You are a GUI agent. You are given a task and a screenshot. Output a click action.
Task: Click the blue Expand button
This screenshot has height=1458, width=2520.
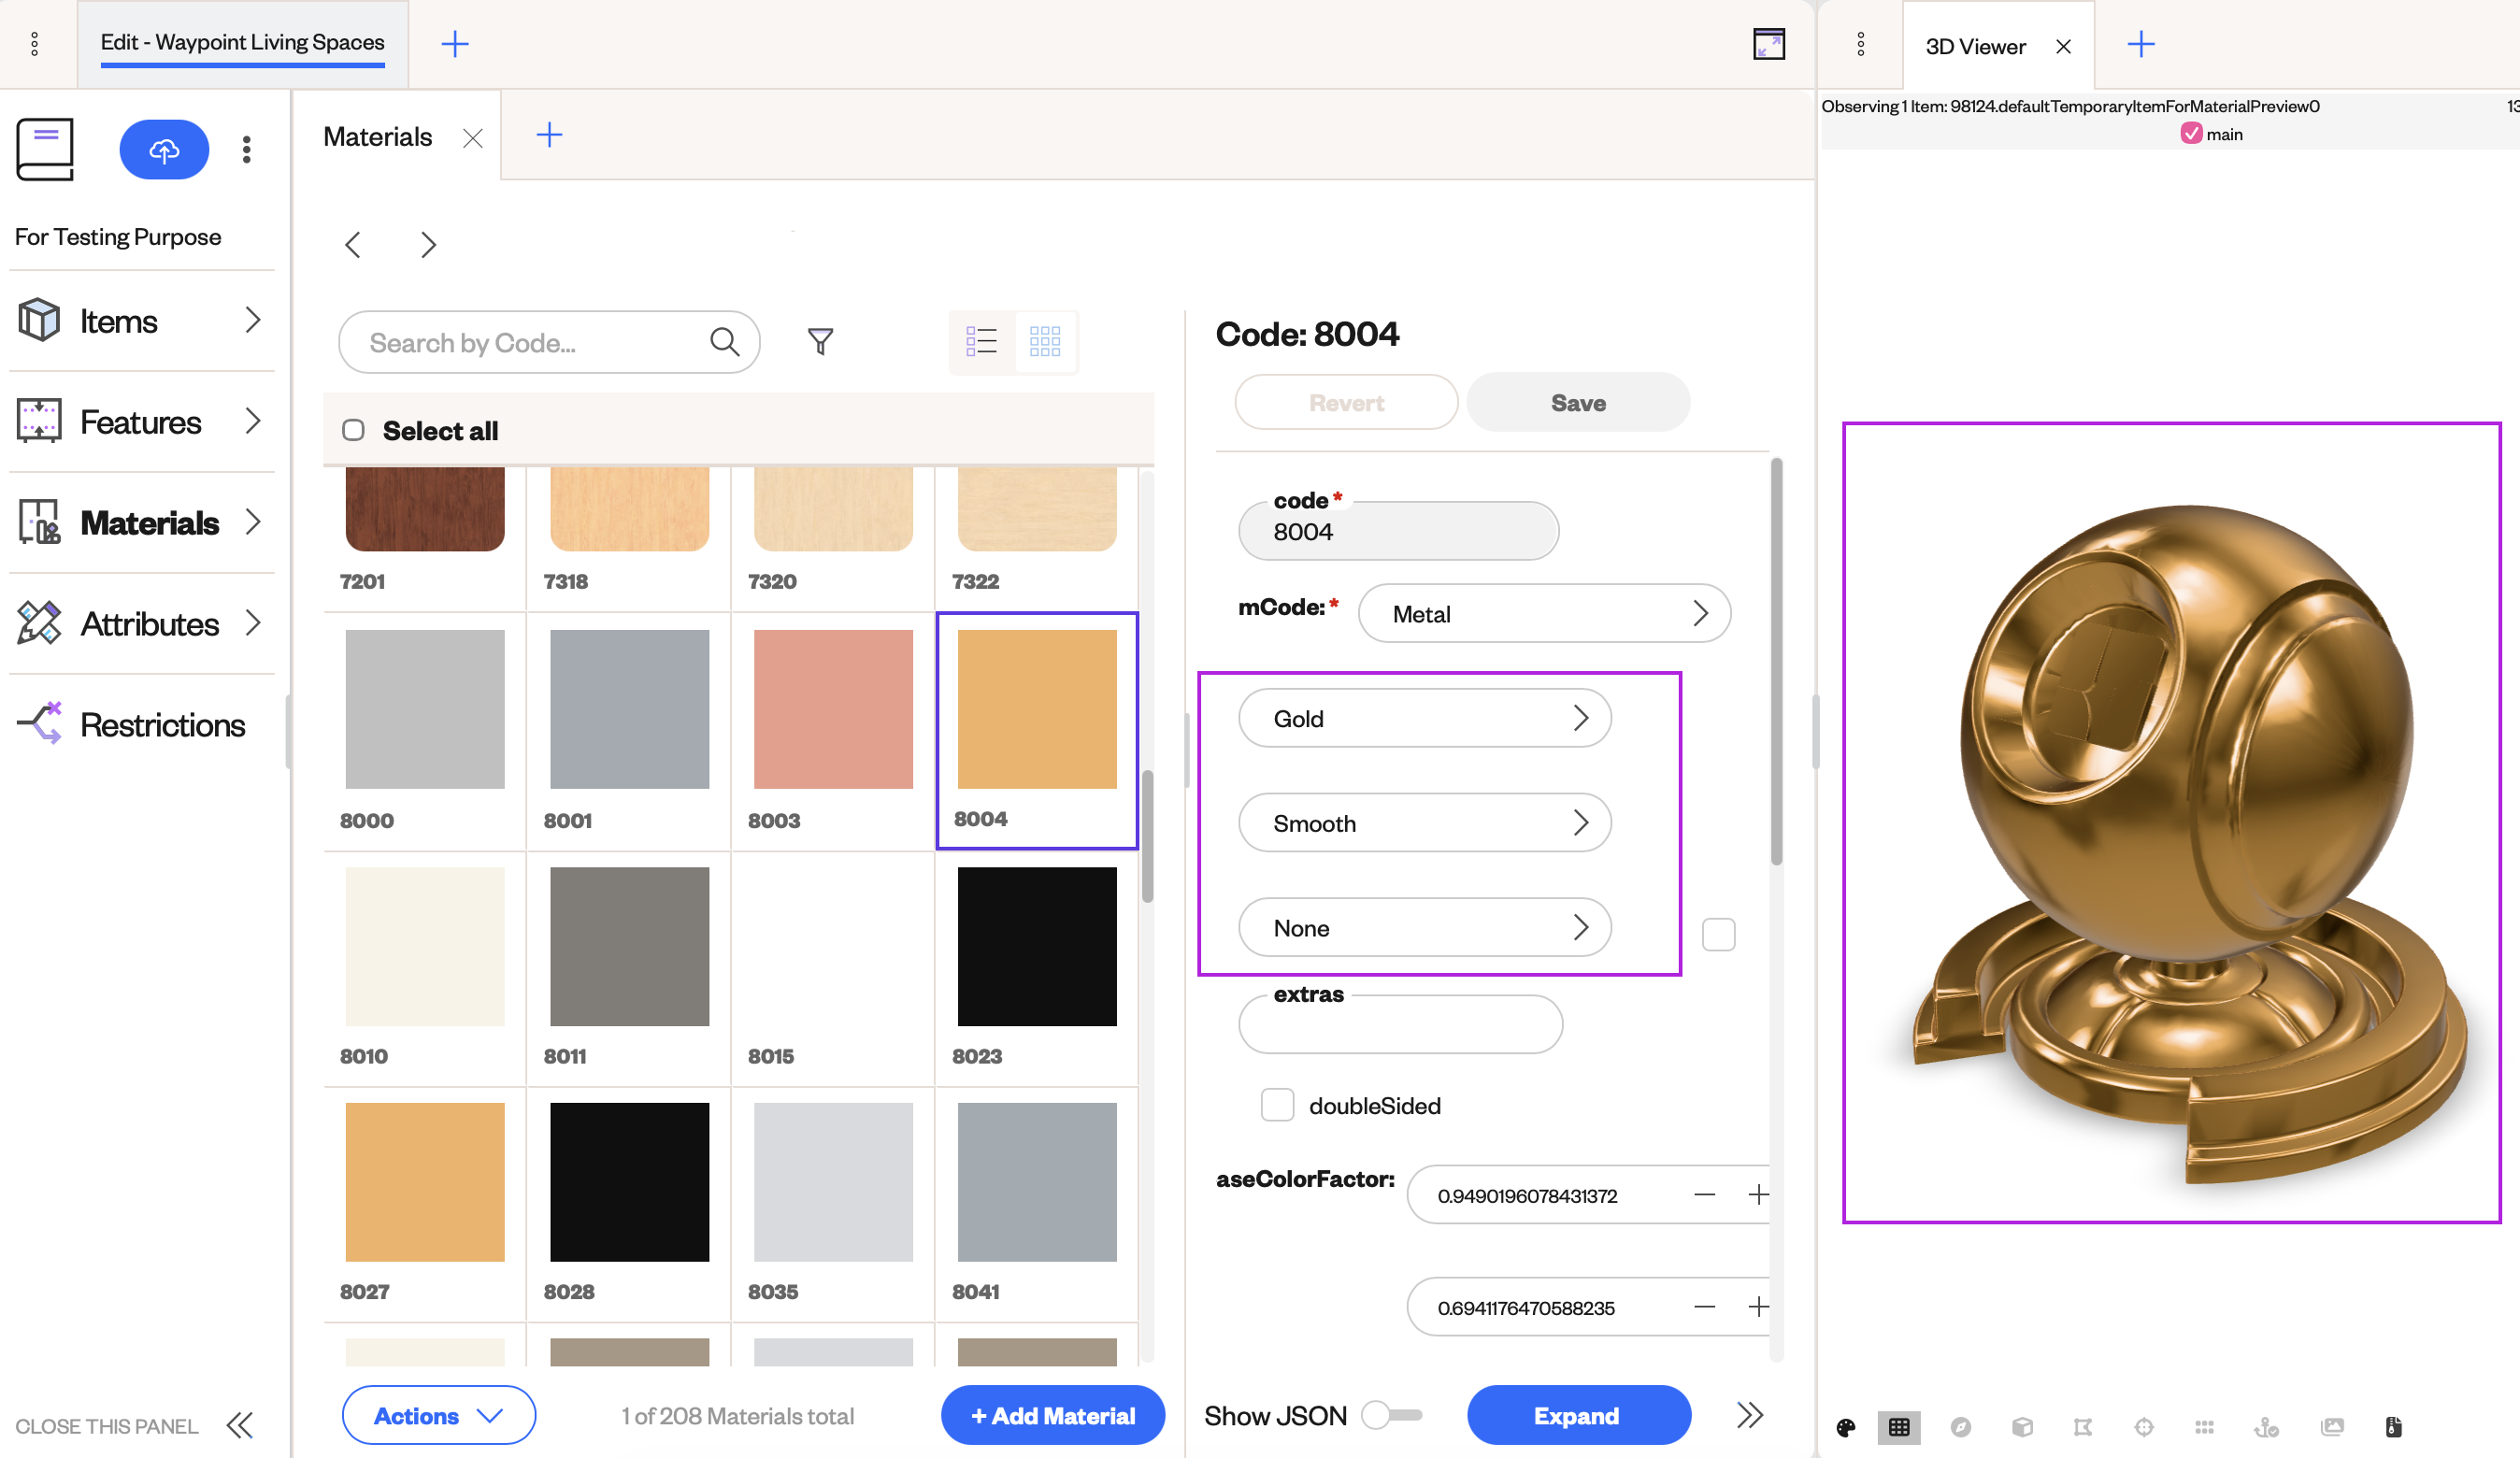click(1578, 1415)
